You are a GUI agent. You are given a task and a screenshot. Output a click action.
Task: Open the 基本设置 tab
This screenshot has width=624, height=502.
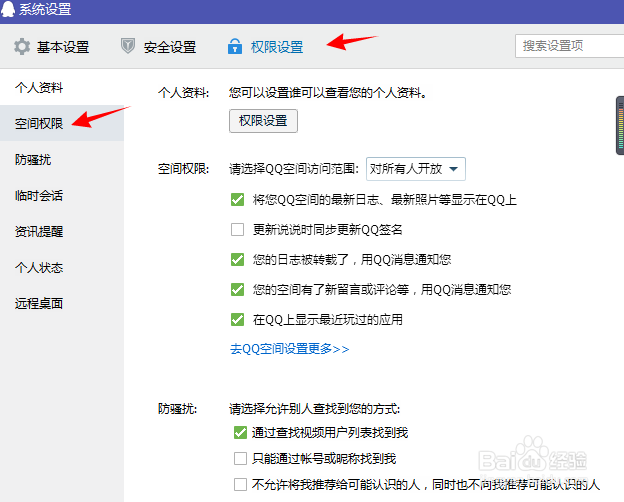click(x=63, y=47)
